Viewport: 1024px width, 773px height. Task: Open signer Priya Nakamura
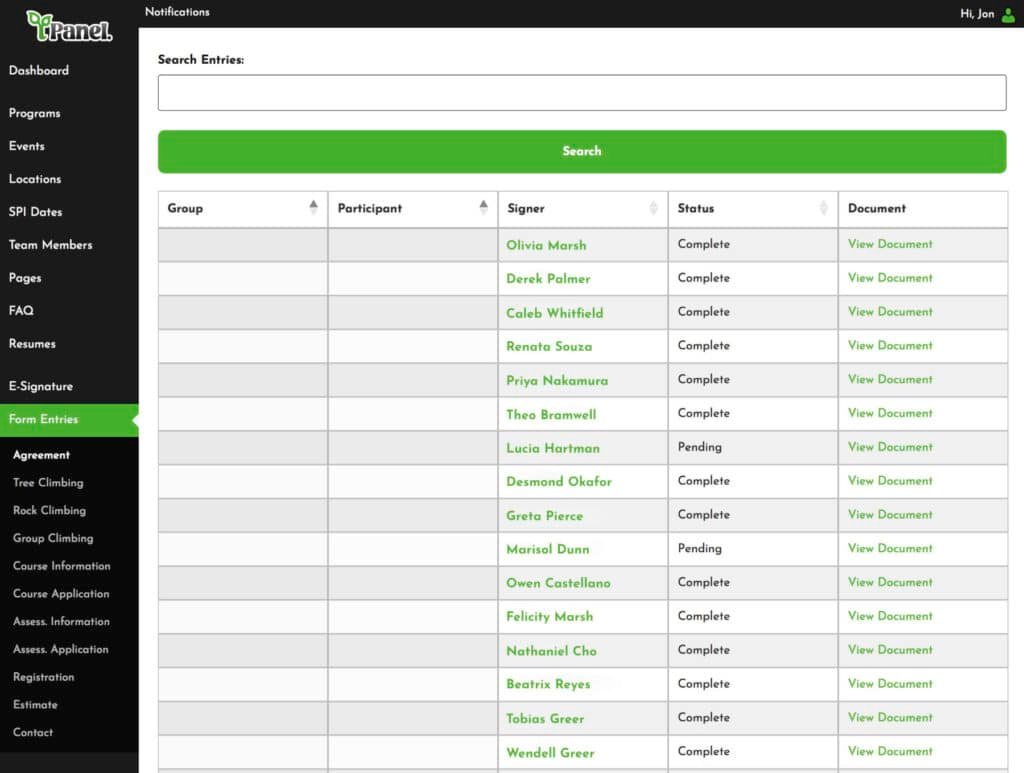click(x=557, y=381)
